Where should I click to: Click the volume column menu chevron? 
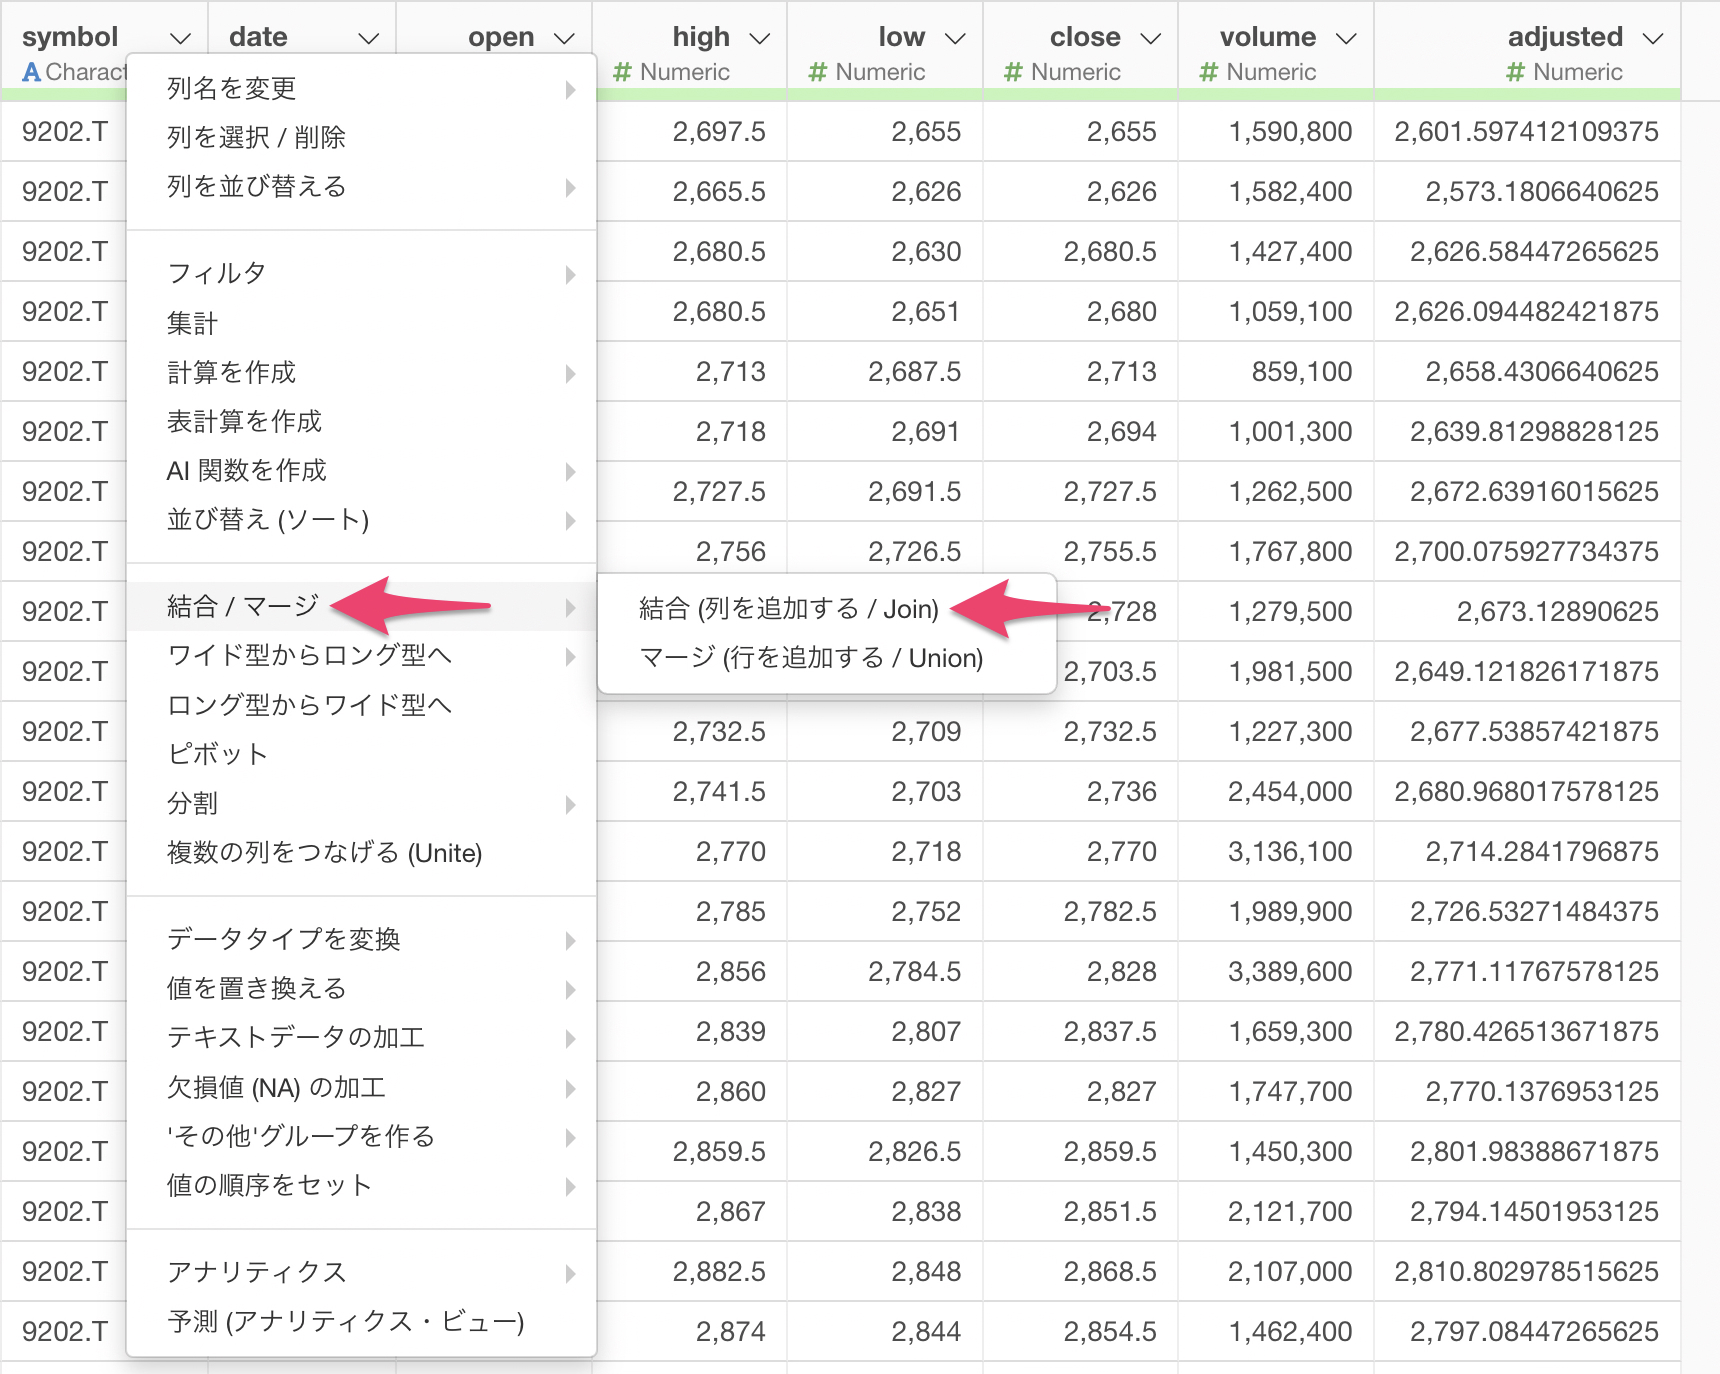click(1347, 39)
